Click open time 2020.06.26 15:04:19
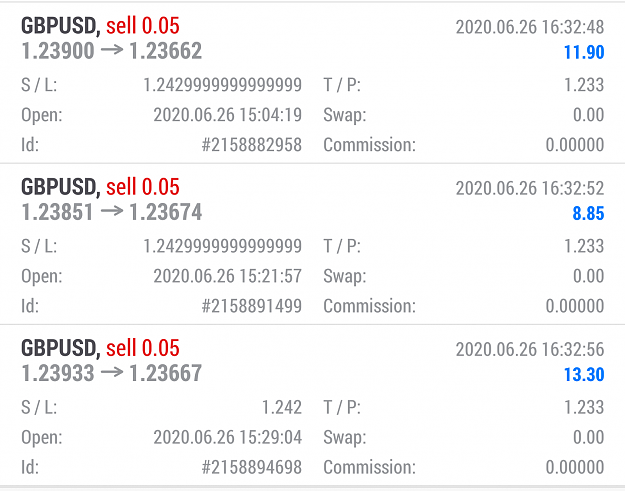This screenshot has height=491, width=625. click(x=228, y=115)
